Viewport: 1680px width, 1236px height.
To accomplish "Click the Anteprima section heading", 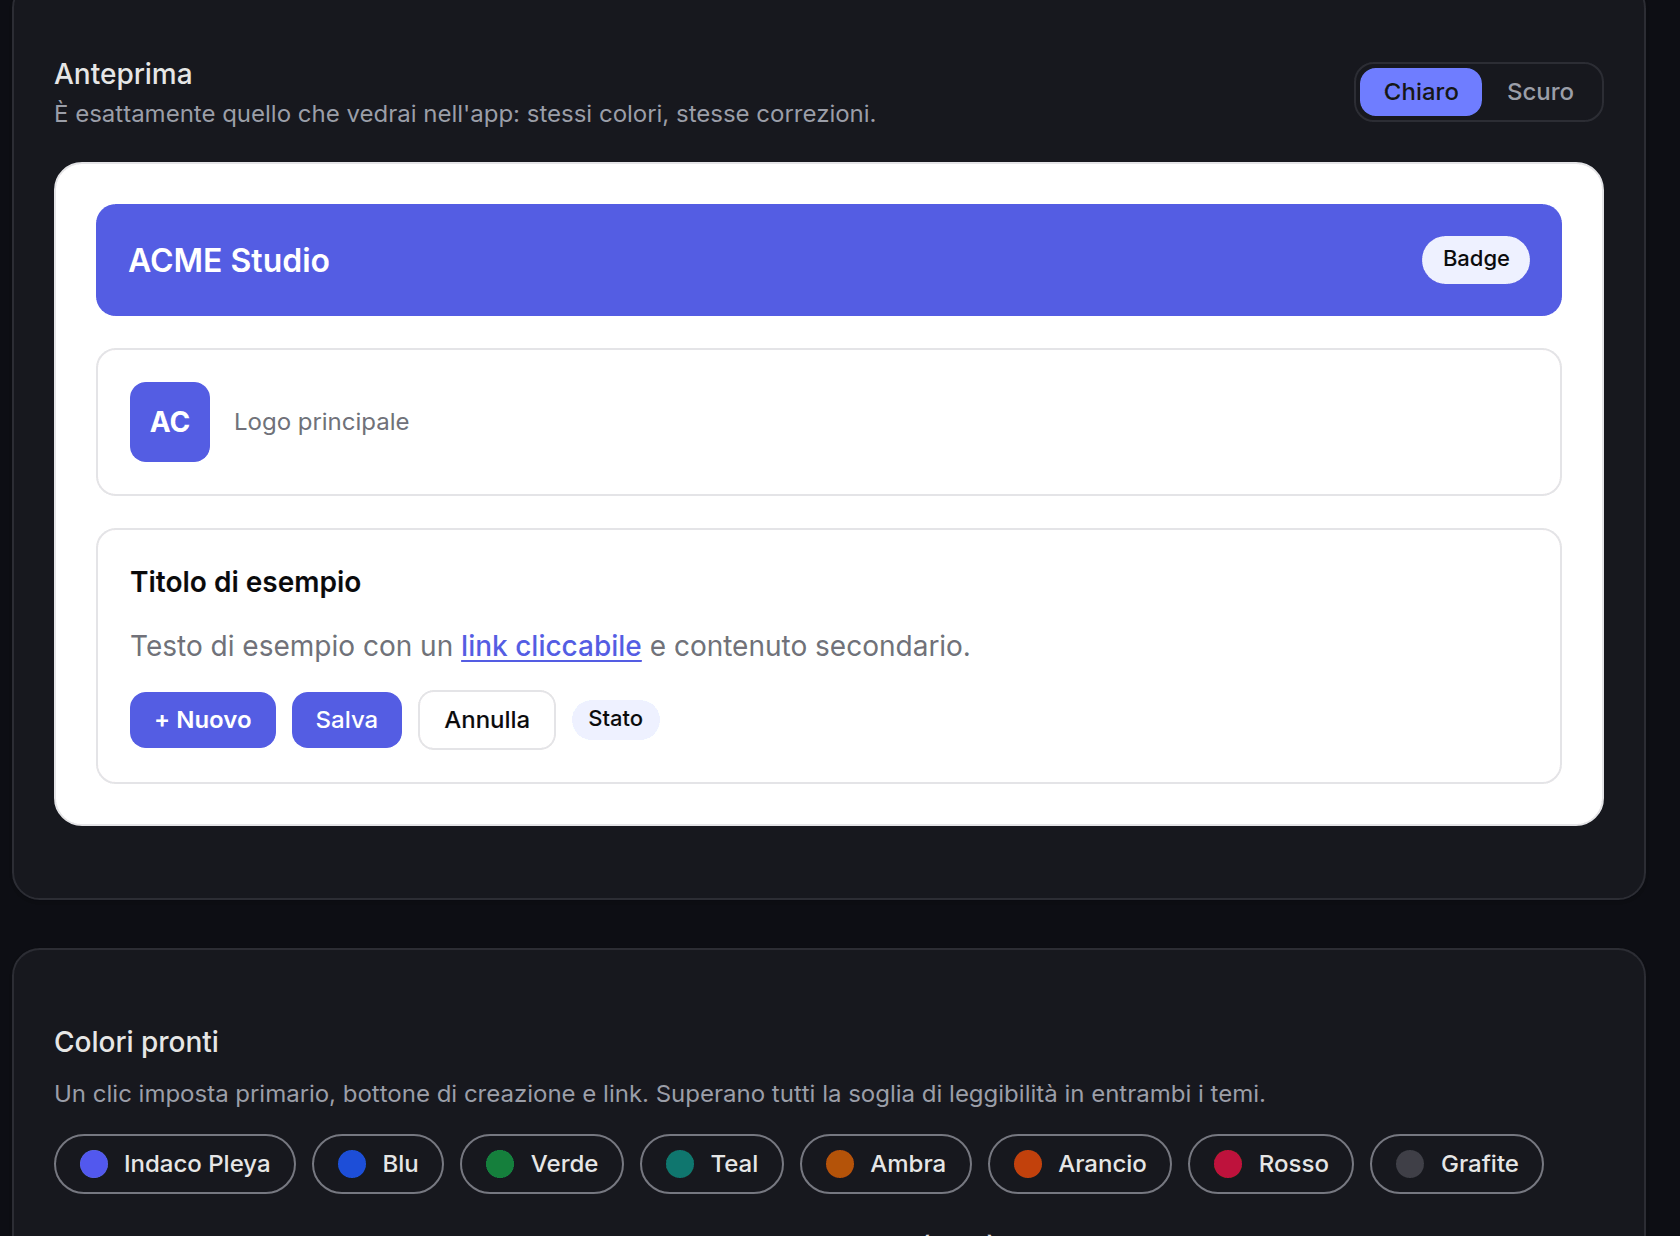I will pyautogui.click(x=123, y=74).
